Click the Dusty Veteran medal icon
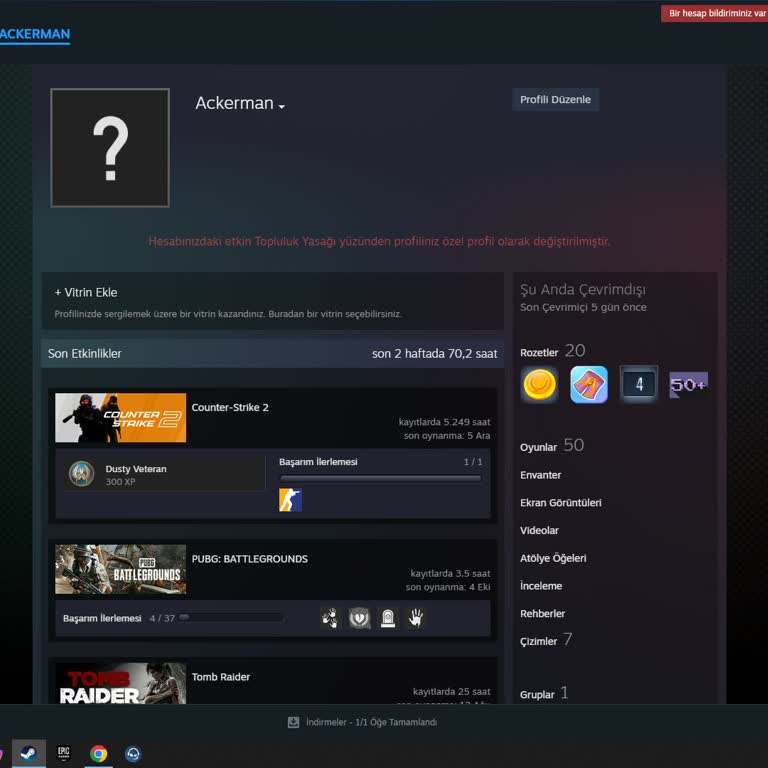 pyautogui.click(x=81, y=474)
